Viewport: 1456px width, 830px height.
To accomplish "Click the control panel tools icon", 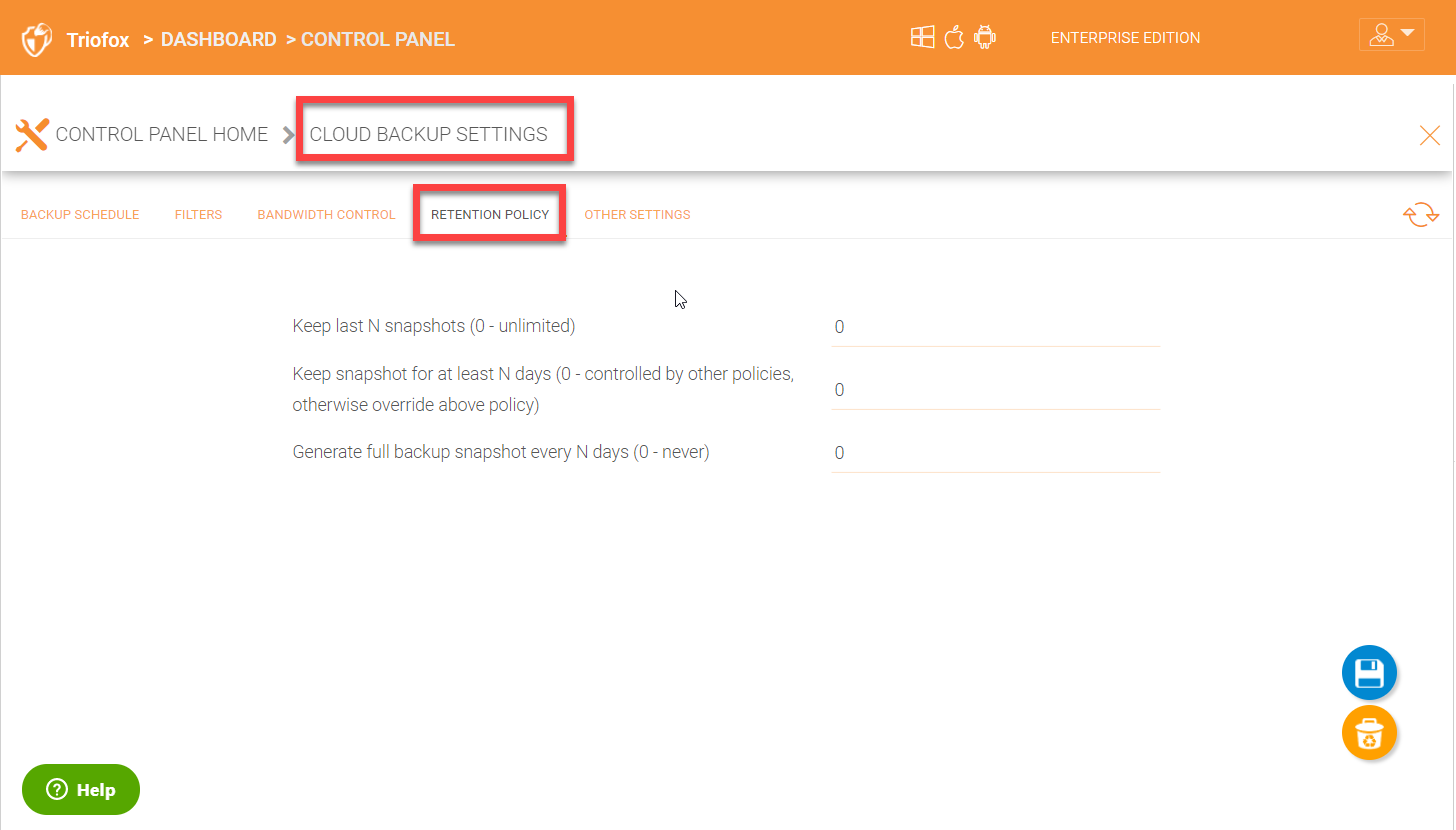I will [x=32, y=134].
